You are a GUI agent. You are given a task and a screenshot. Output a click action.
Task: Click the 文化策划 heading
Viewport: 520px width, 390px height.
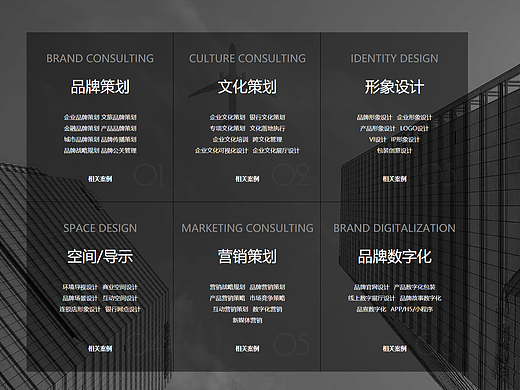coord(247,87)
